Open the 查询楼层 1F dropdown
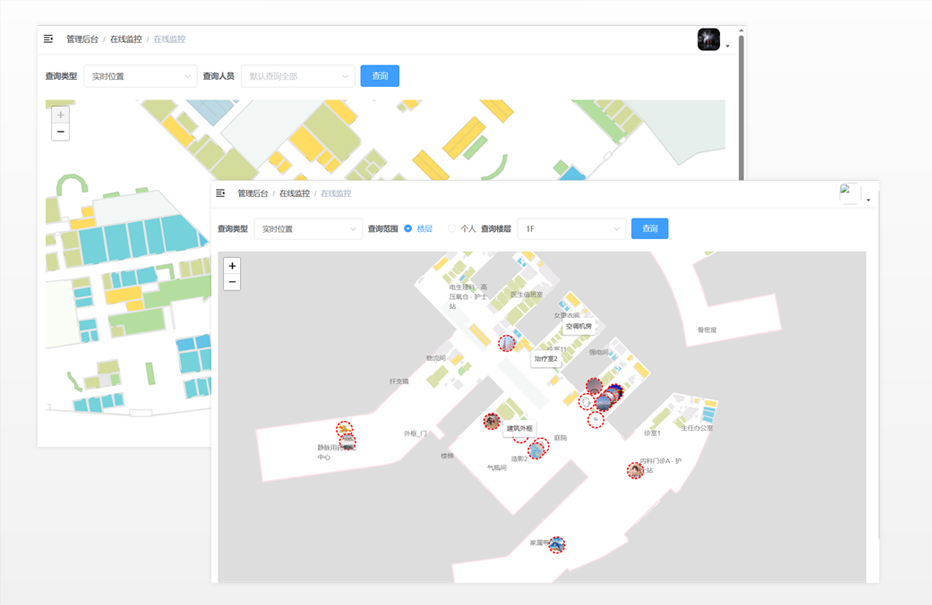932x605 pixels. coord(571,229)
